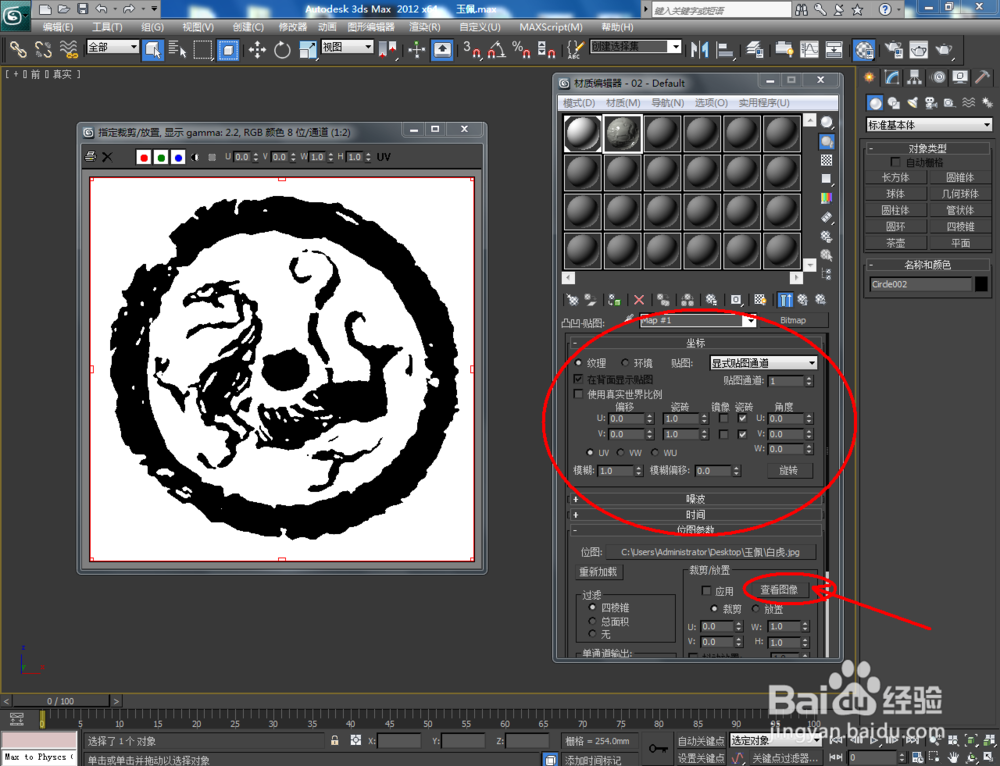Open the MAXScript(M) menu
1000x766 pixels.
pyautogui.click(x=550, y=27)
